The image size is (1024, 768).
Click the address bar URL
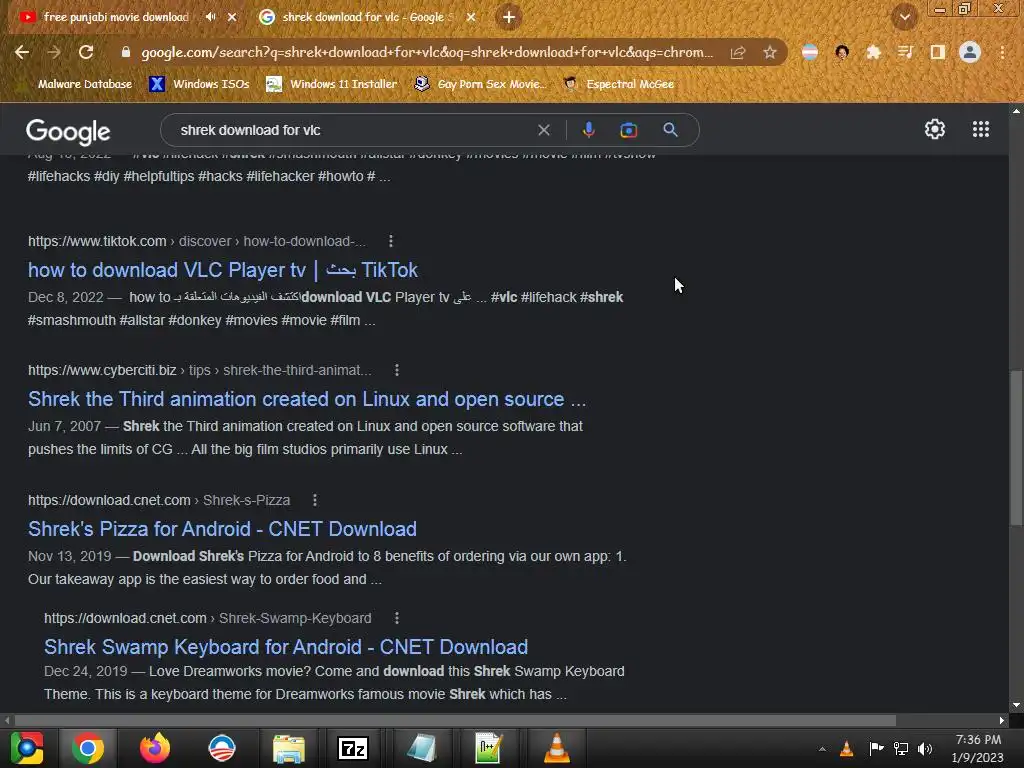(x=426, y=52)
